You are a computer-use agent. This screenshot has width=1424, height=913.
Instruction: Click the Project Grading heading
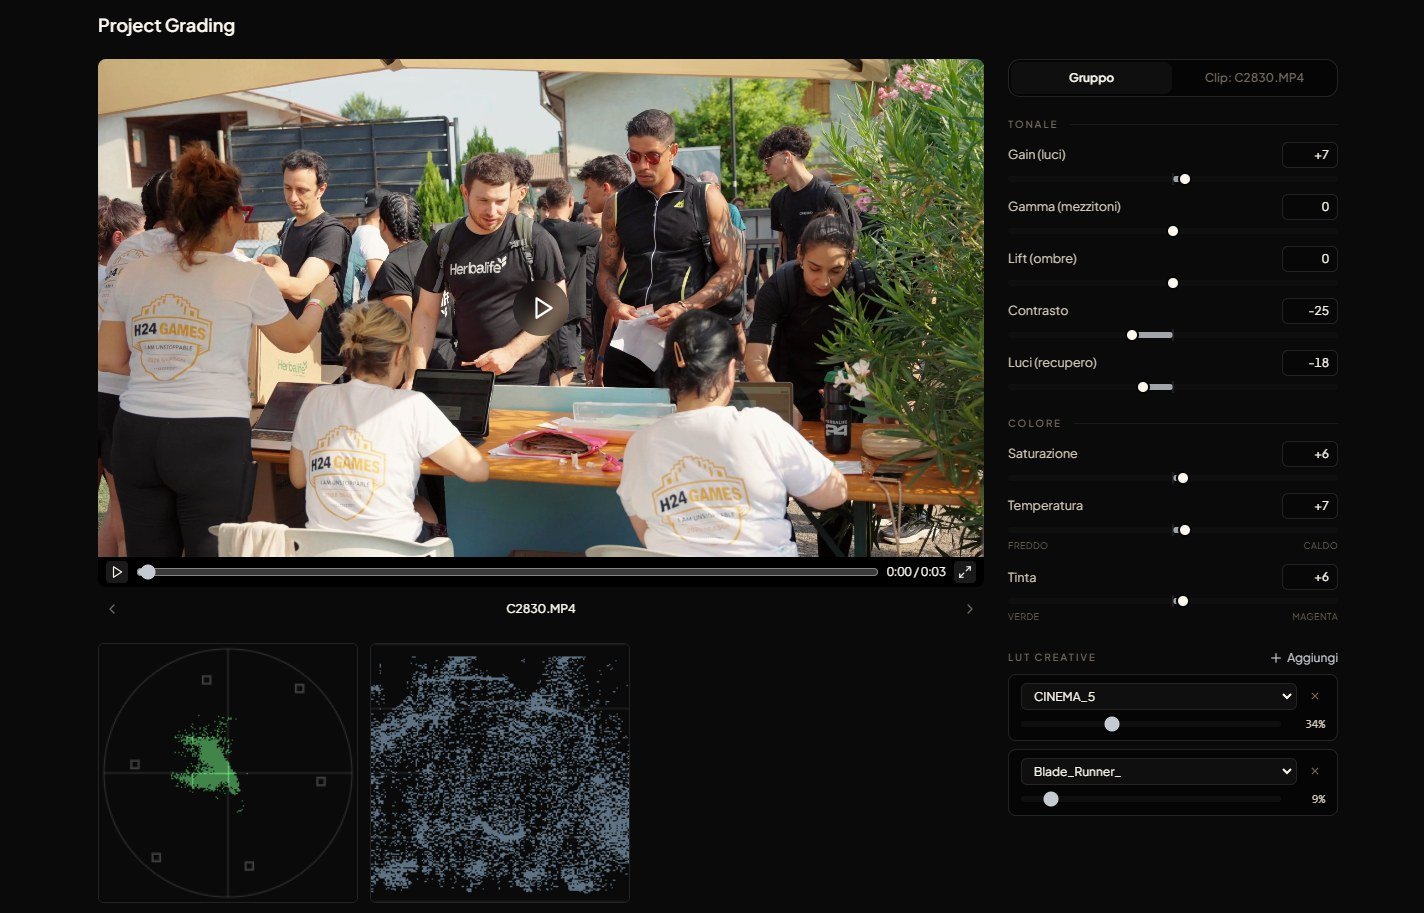(x=166, y=26)
